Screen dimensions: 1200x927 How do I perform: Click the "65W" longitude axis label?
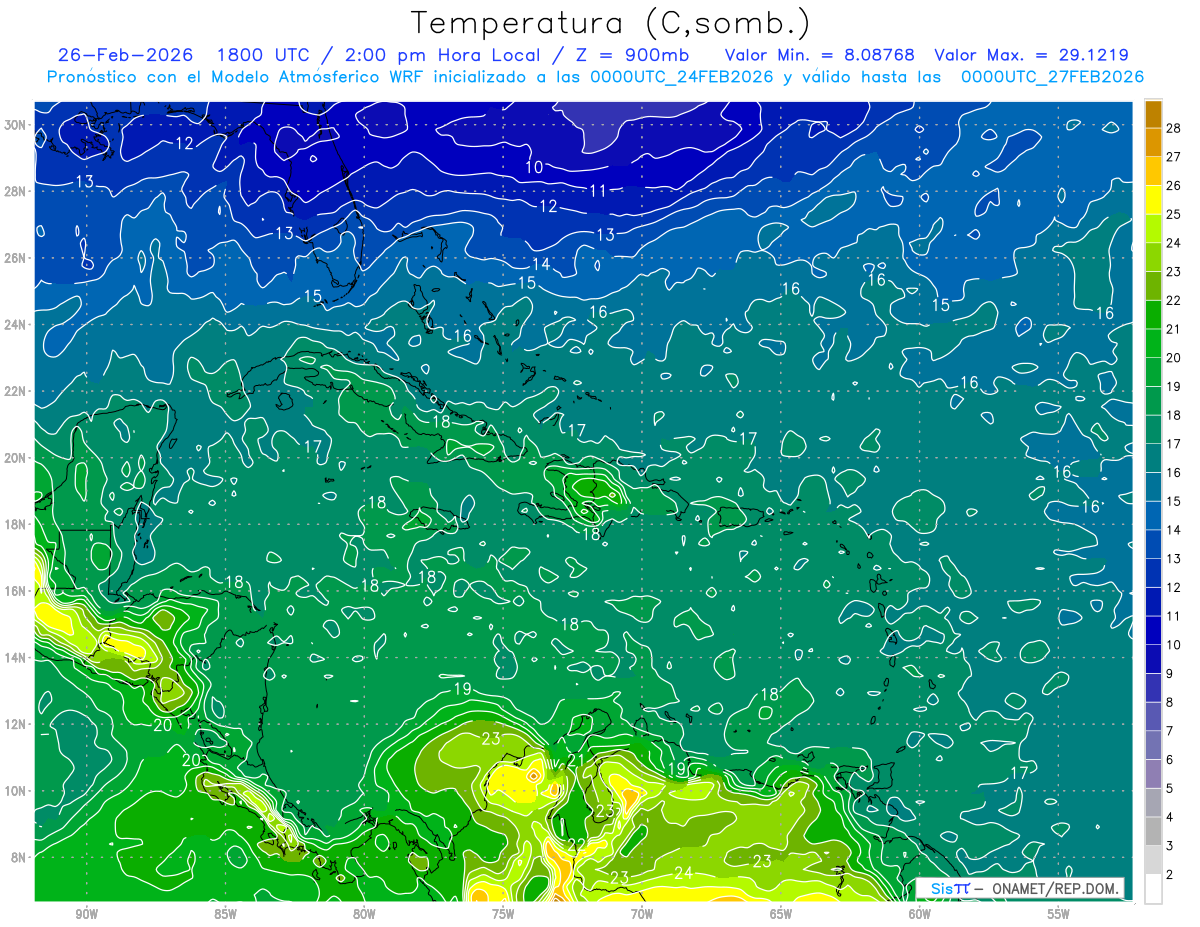coord(781,914)
